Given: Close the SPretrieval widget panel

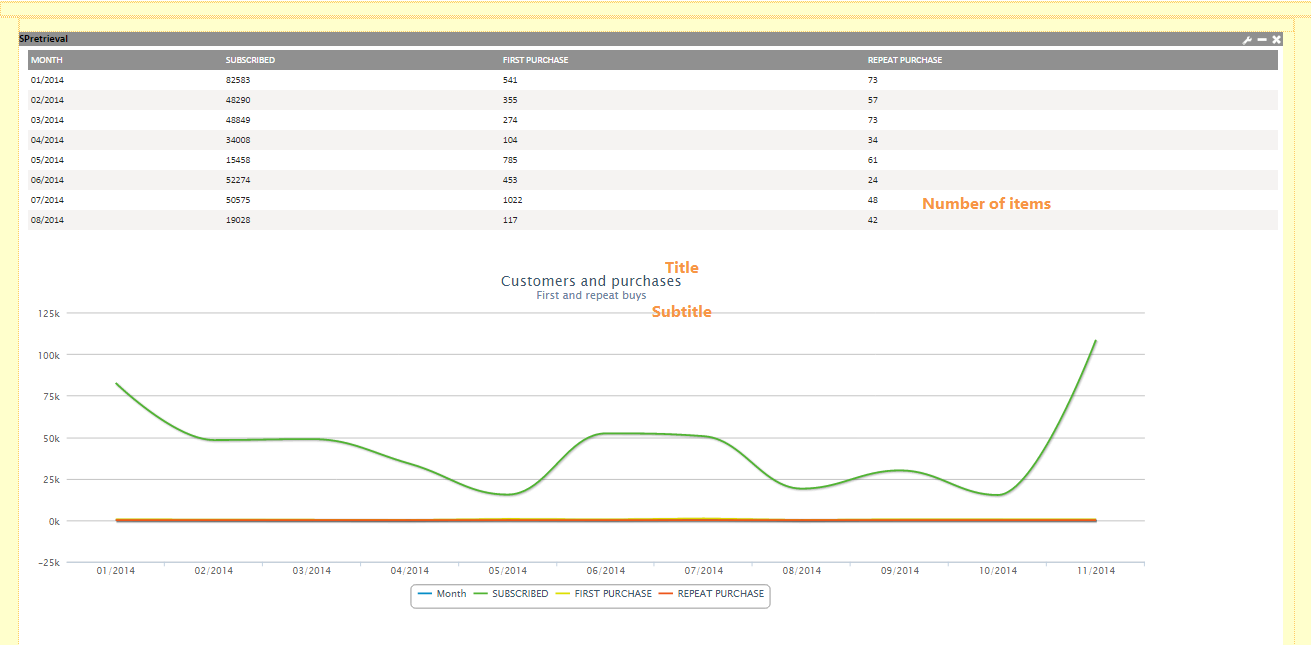Looking at the screenshot, I should (x=1276, y=39).
